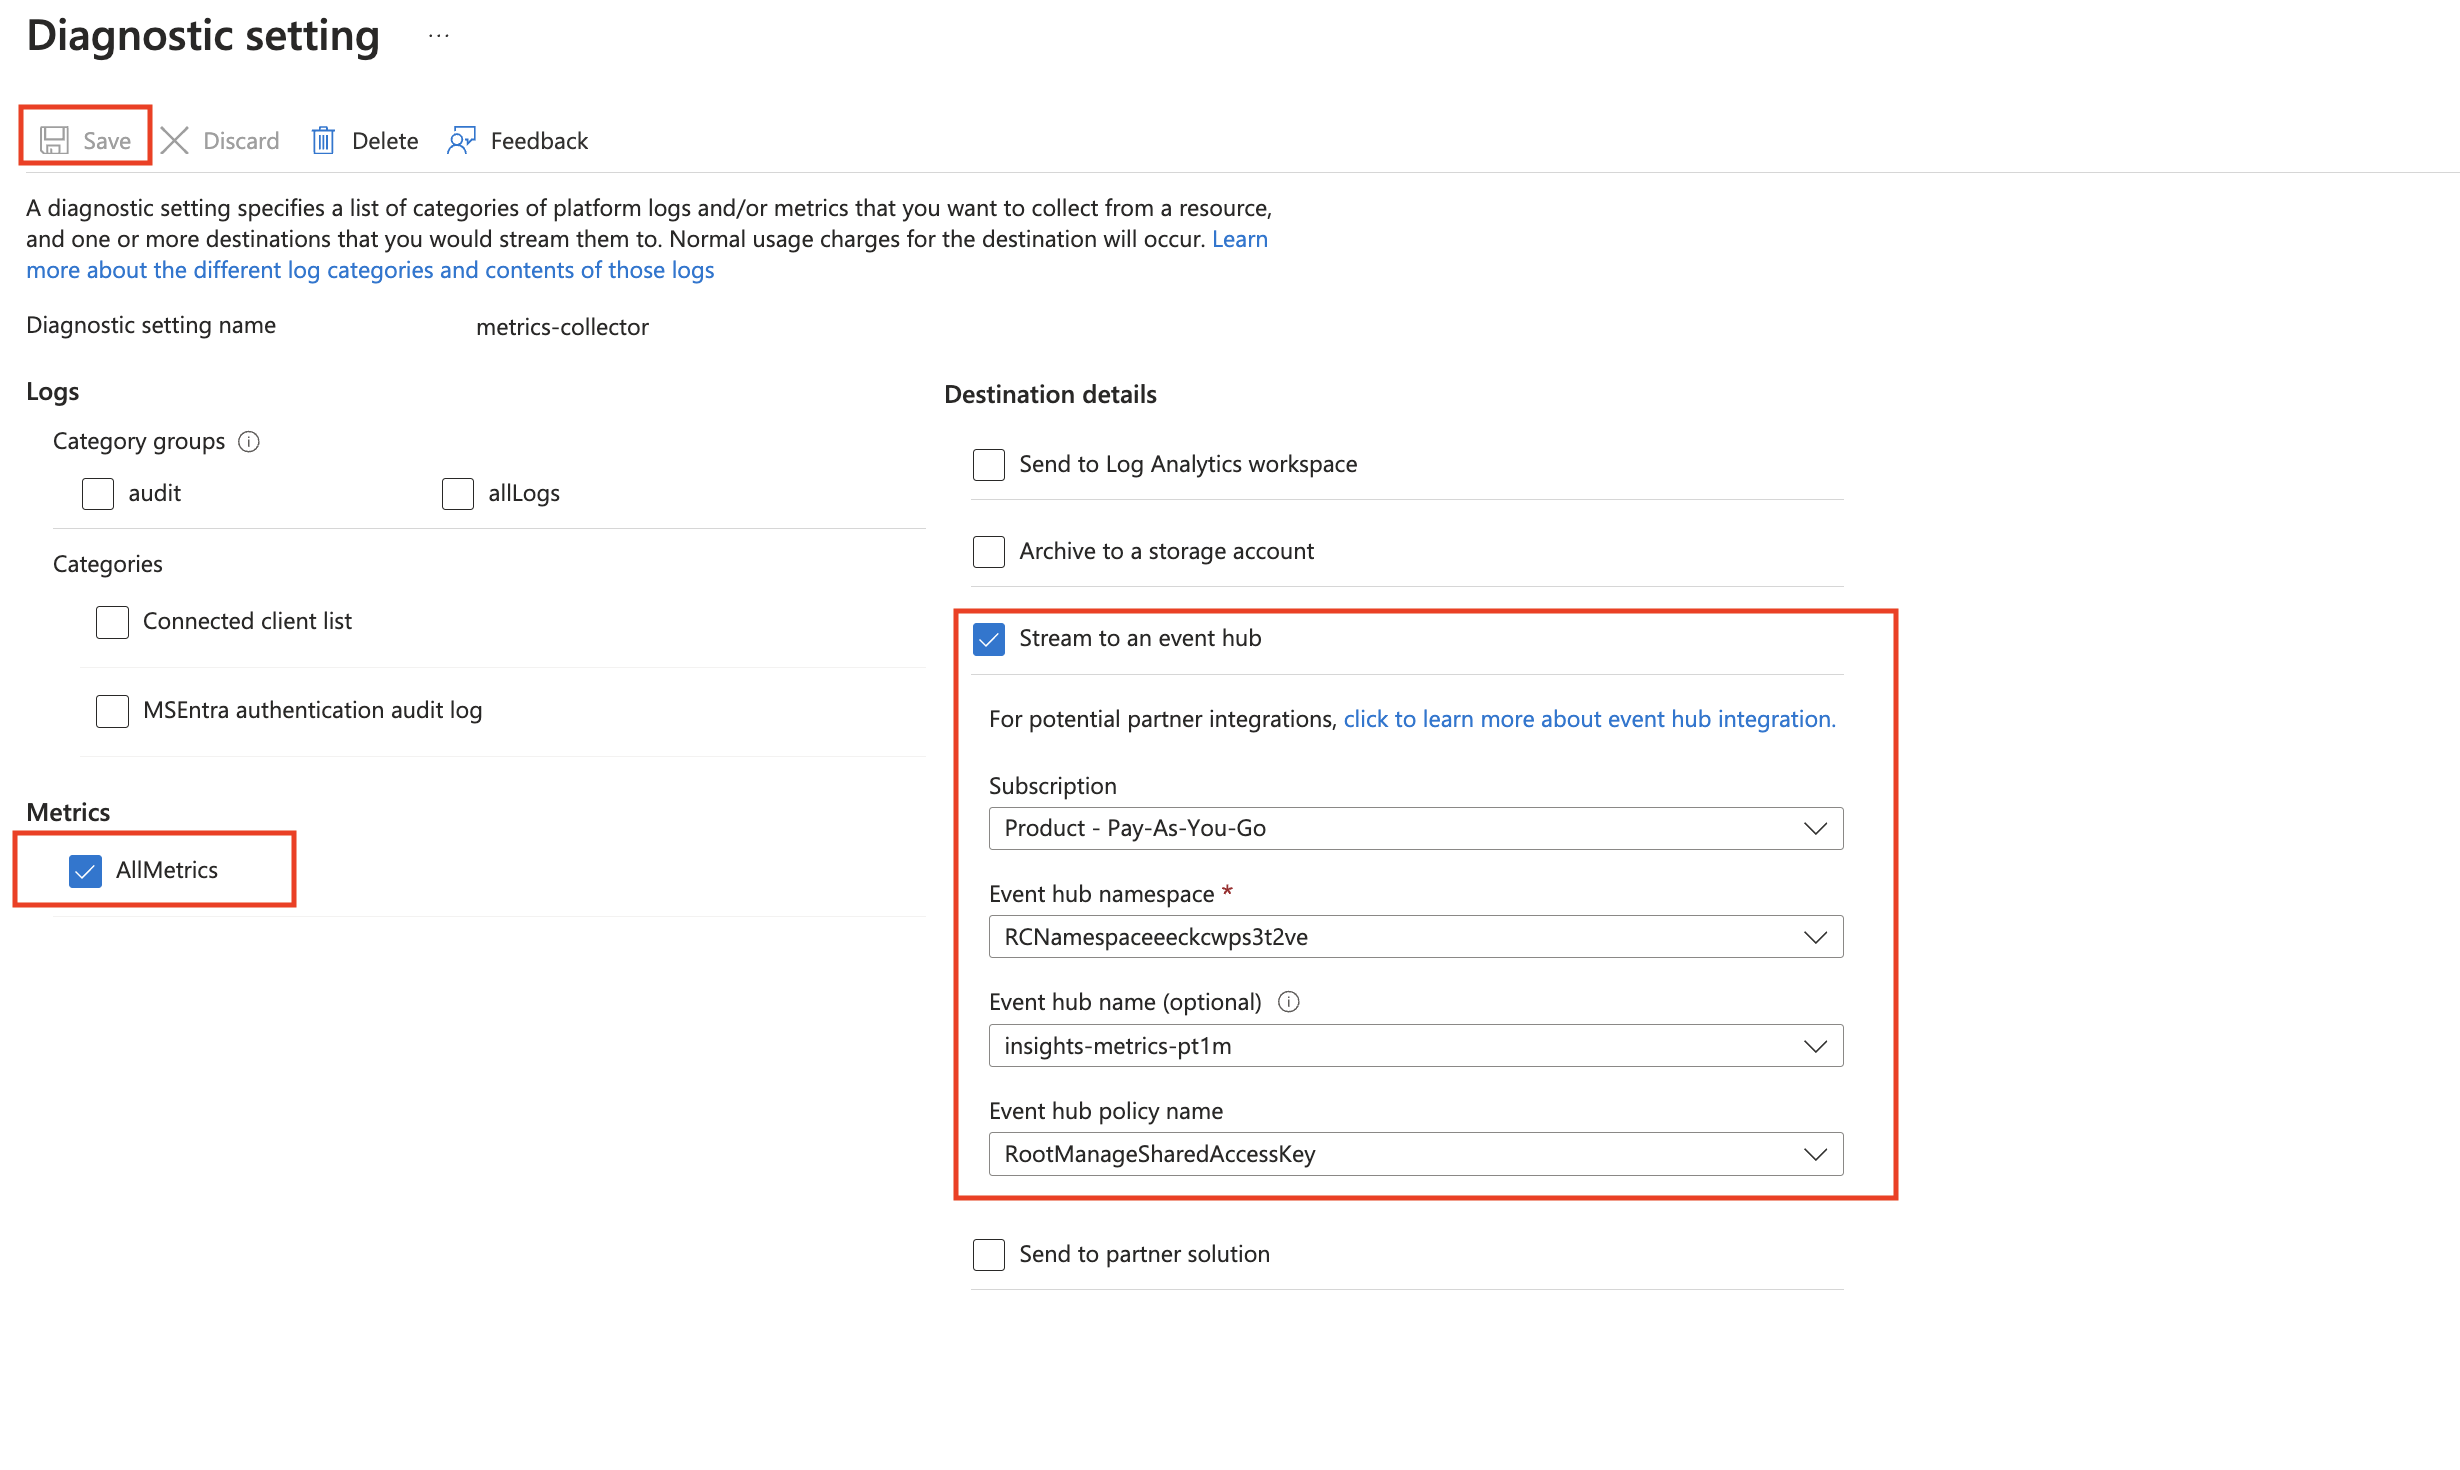Click the Feedback button label
This screenshot has width=2460, height=1470.
tap(539, 141)
